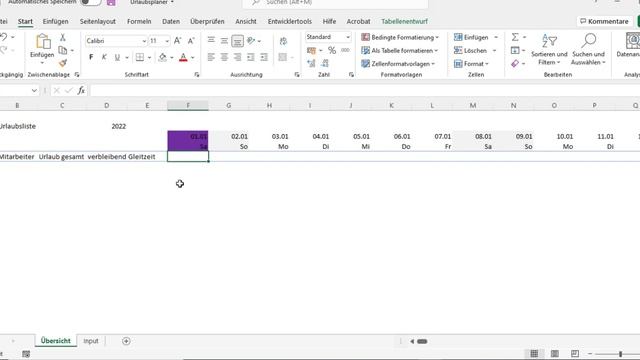The height and width of the screenshot is (360, 640).
Task: Open Zellenformatvorlagen menu
Action: [398, 64]
